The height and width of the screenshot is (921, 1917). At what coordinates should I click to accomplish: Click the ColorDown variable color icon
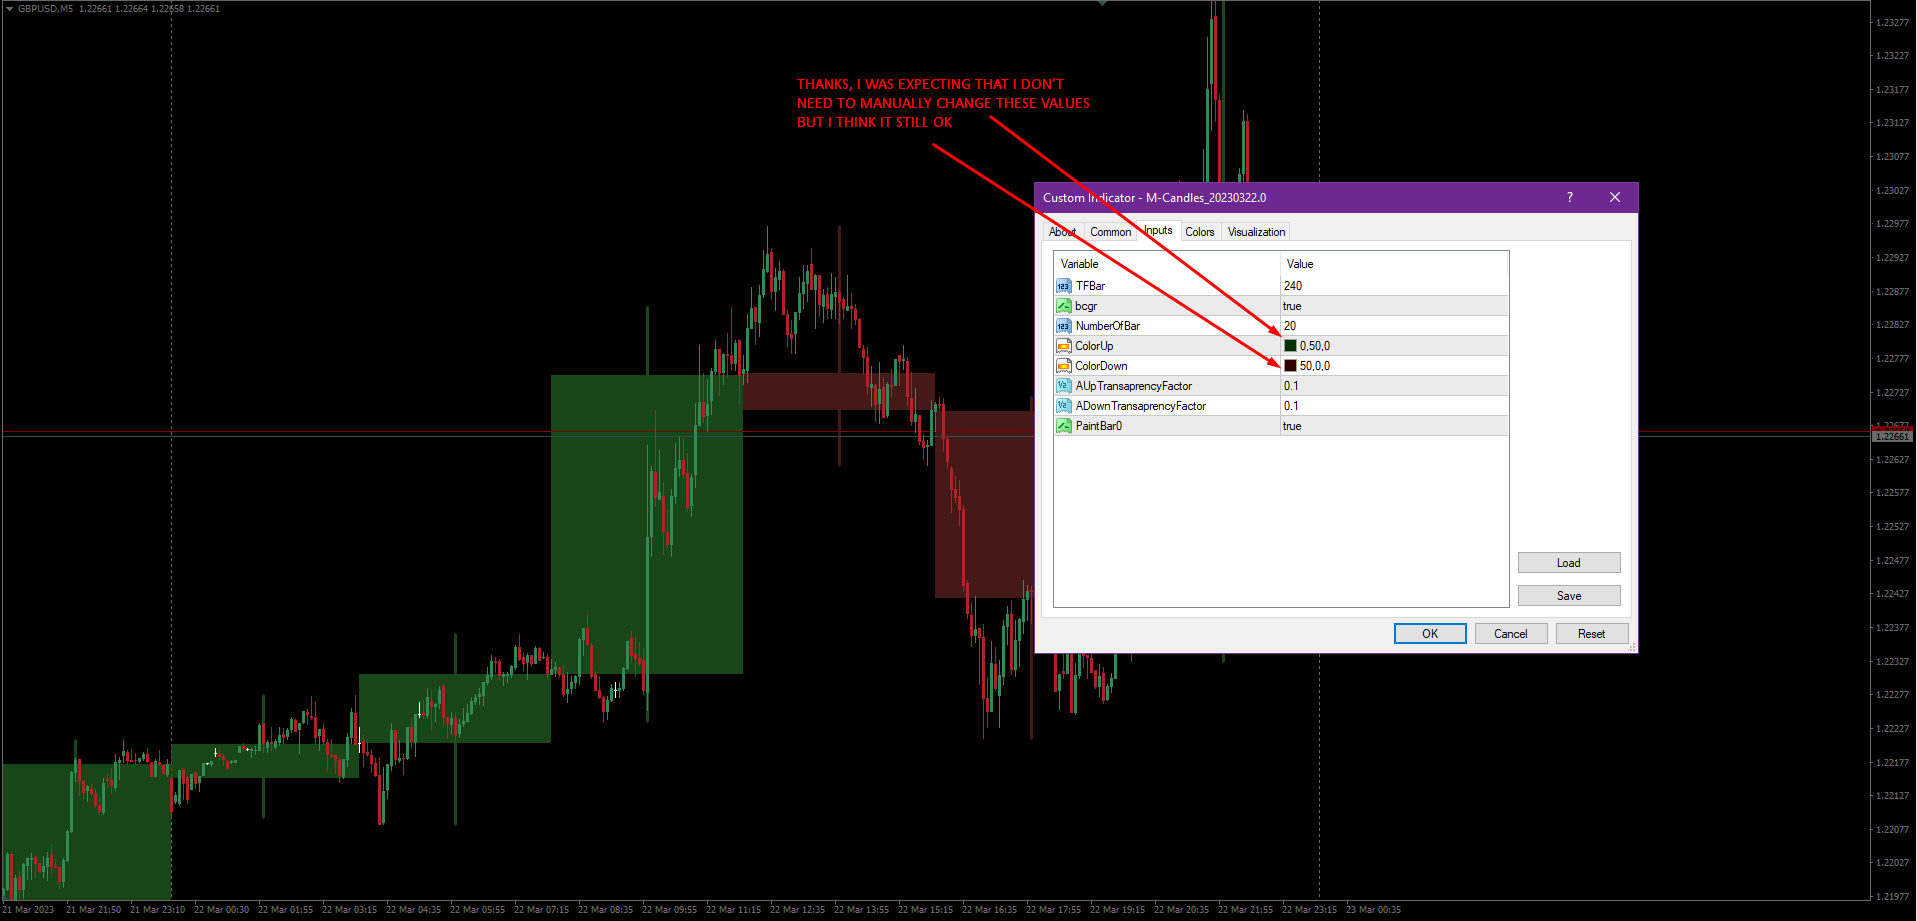pos(1063,366)
